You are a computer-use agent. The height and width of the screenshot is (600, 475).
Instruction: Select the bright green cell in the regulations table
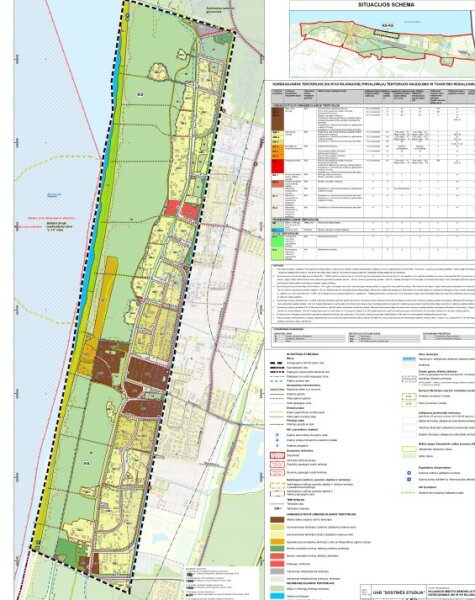click(x=278, y=241)
